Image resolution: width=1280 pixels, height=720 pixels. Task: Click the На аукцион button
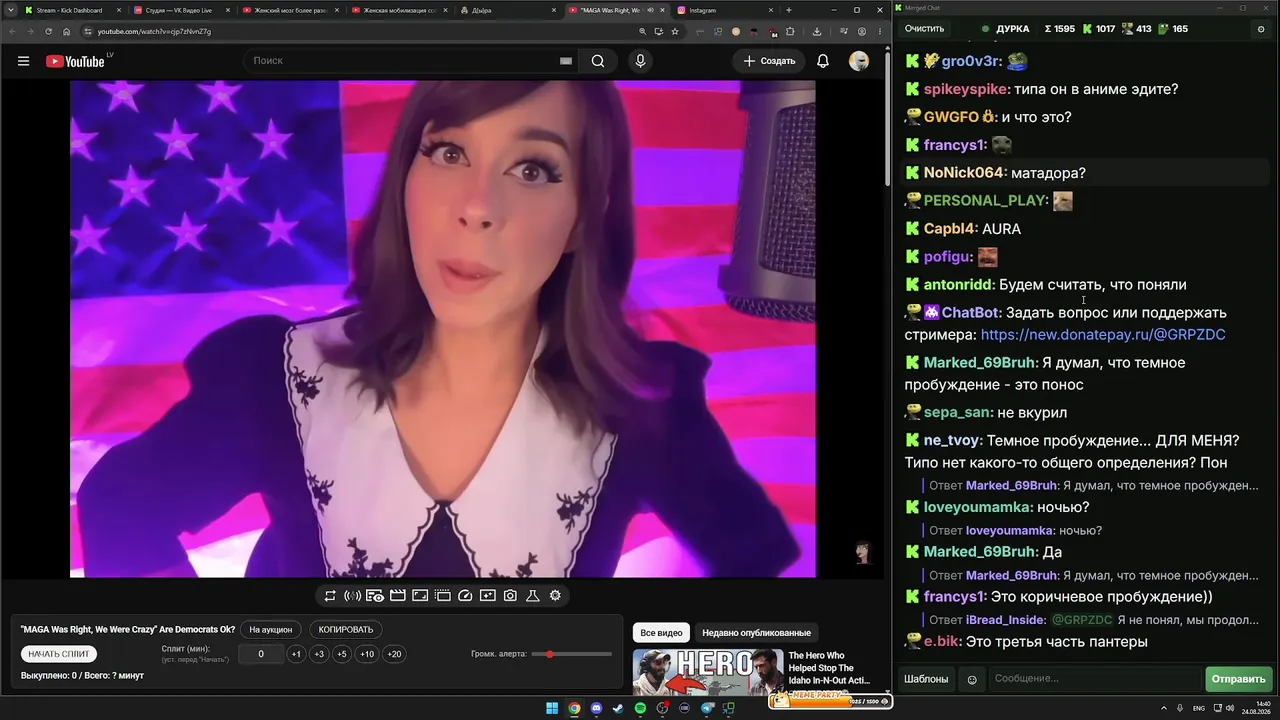271,630
